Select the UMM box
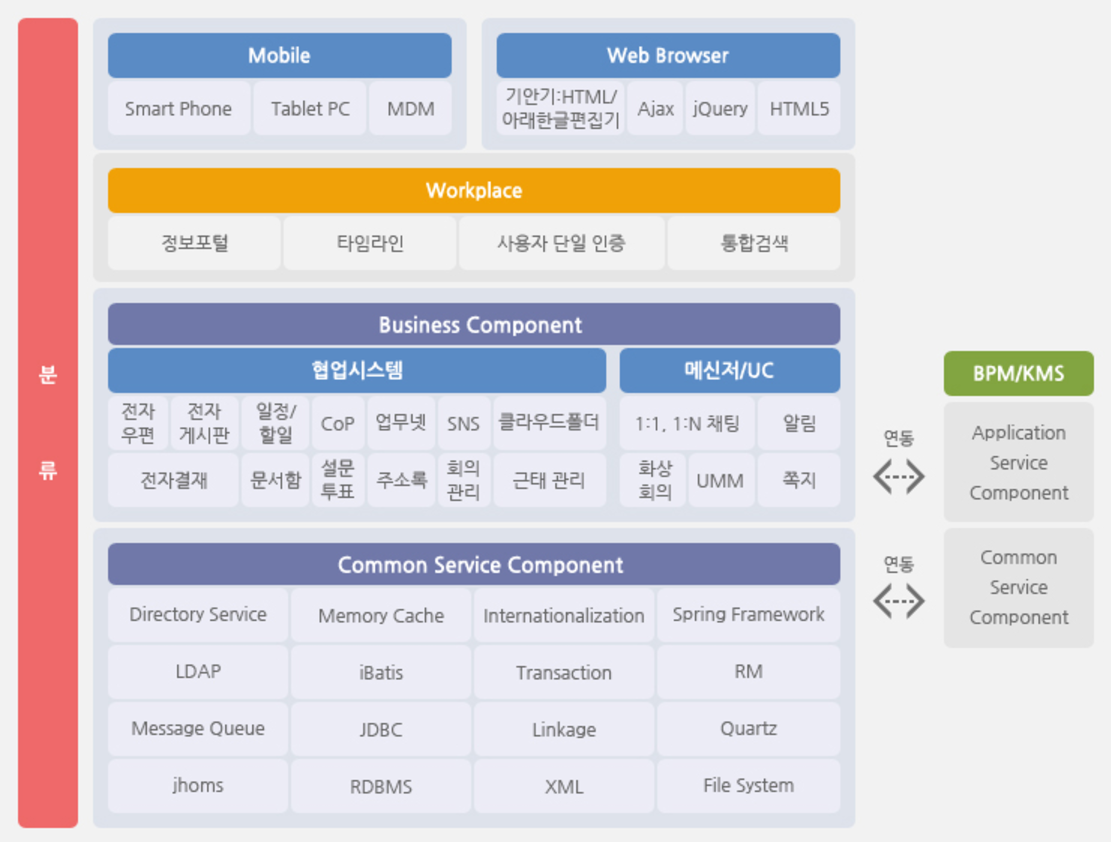The width and height of the screenshot is (1111, 842). [x=721, y=480]
